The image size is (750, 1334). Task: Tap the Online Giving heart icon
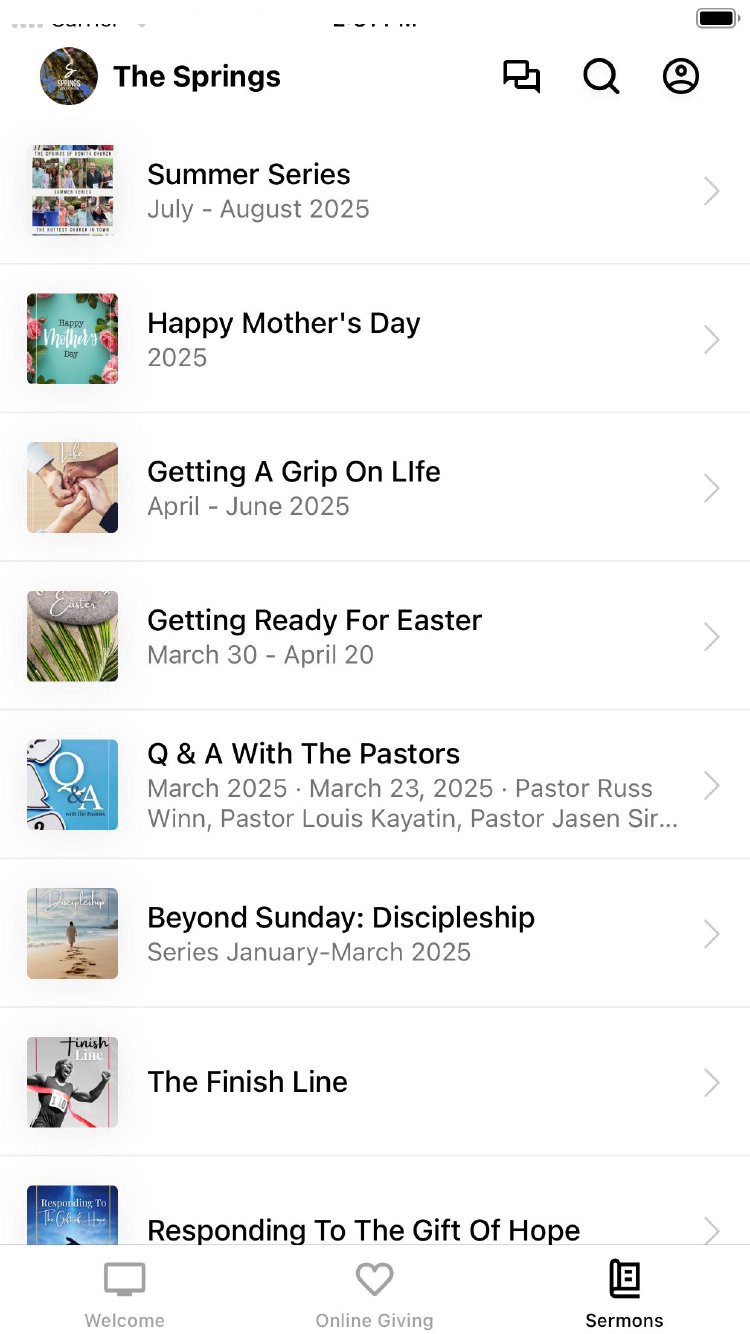pyautogui.click(x=374, y=1279)
